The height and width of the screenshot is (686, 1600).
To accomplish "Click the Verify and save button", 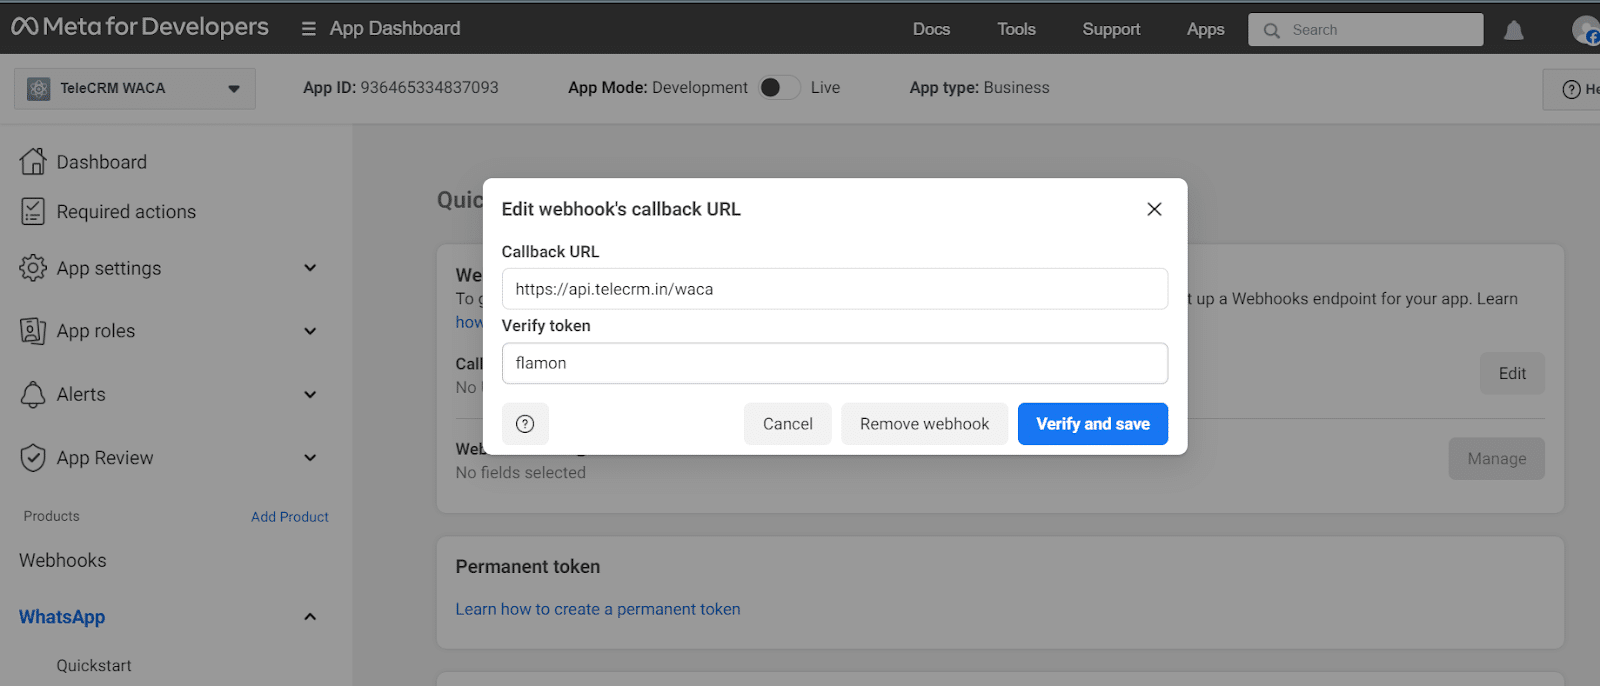I will tap(1092, 424).
